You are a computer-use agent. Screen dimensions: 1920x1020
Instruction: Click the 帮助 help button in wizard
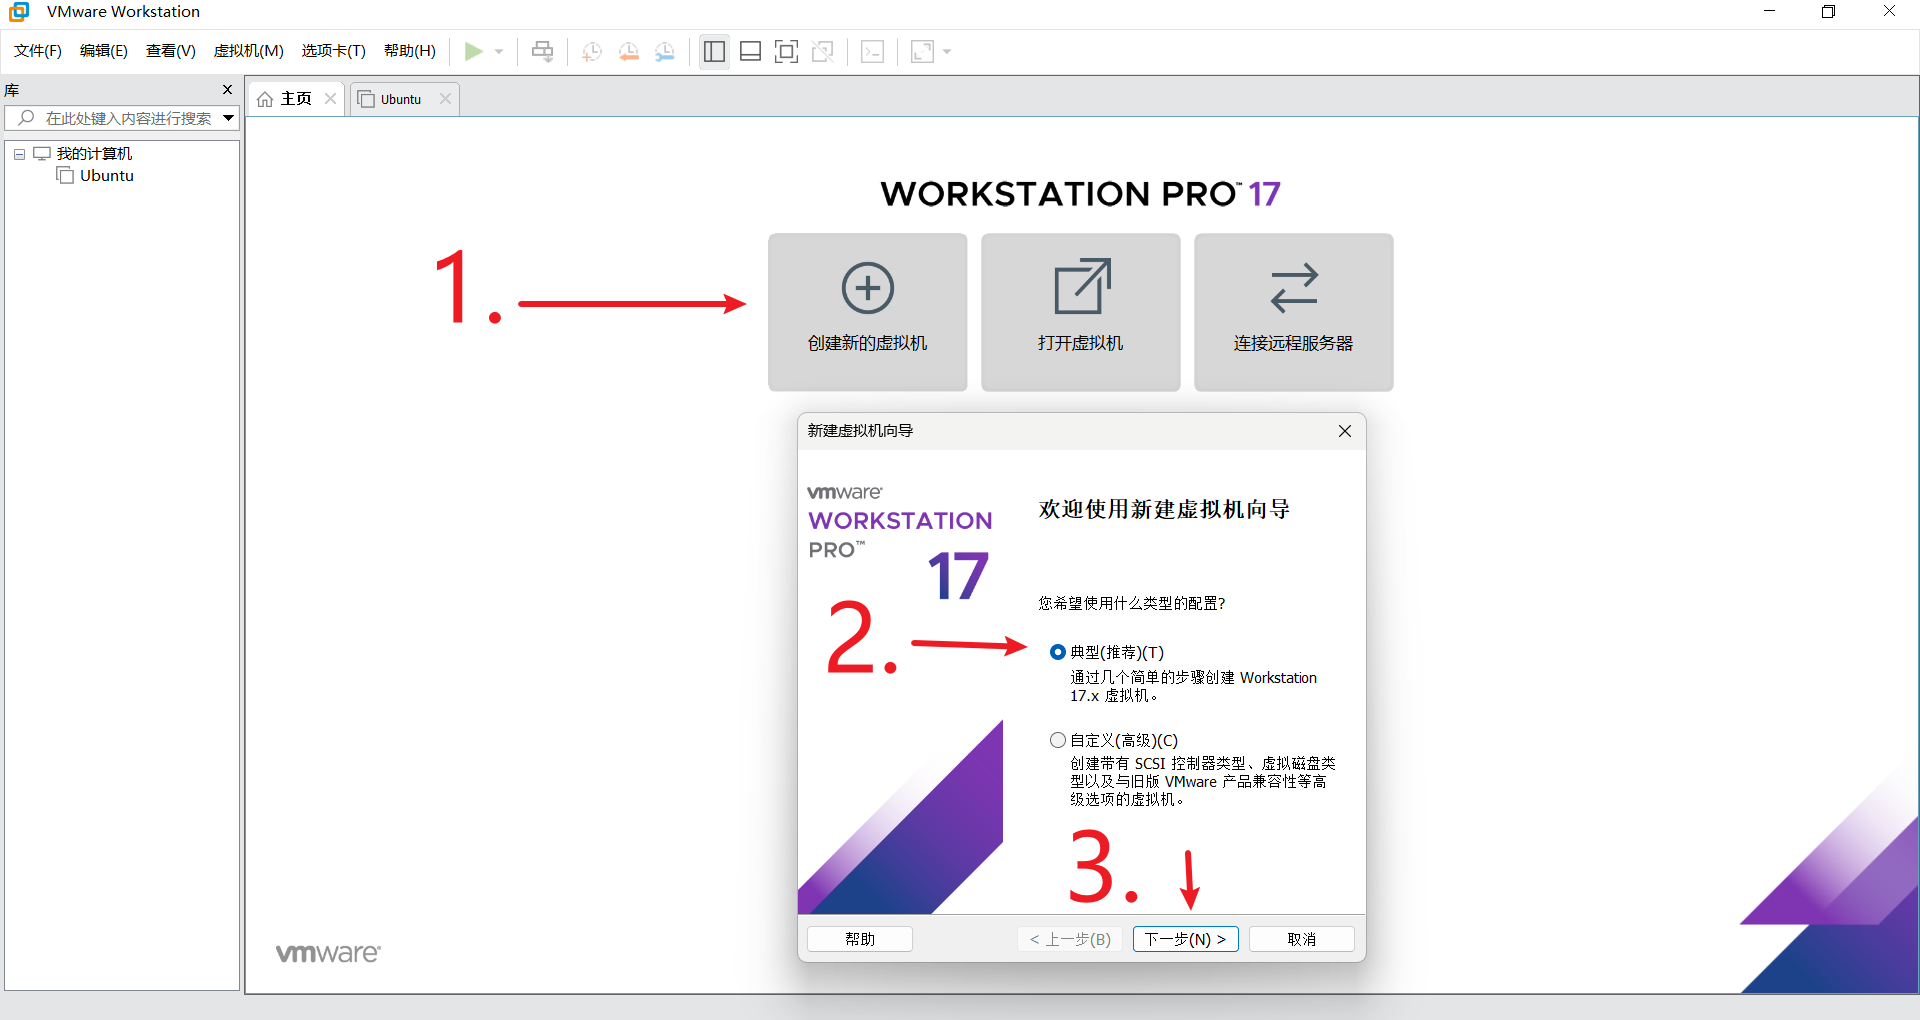(x=859, y=939)
